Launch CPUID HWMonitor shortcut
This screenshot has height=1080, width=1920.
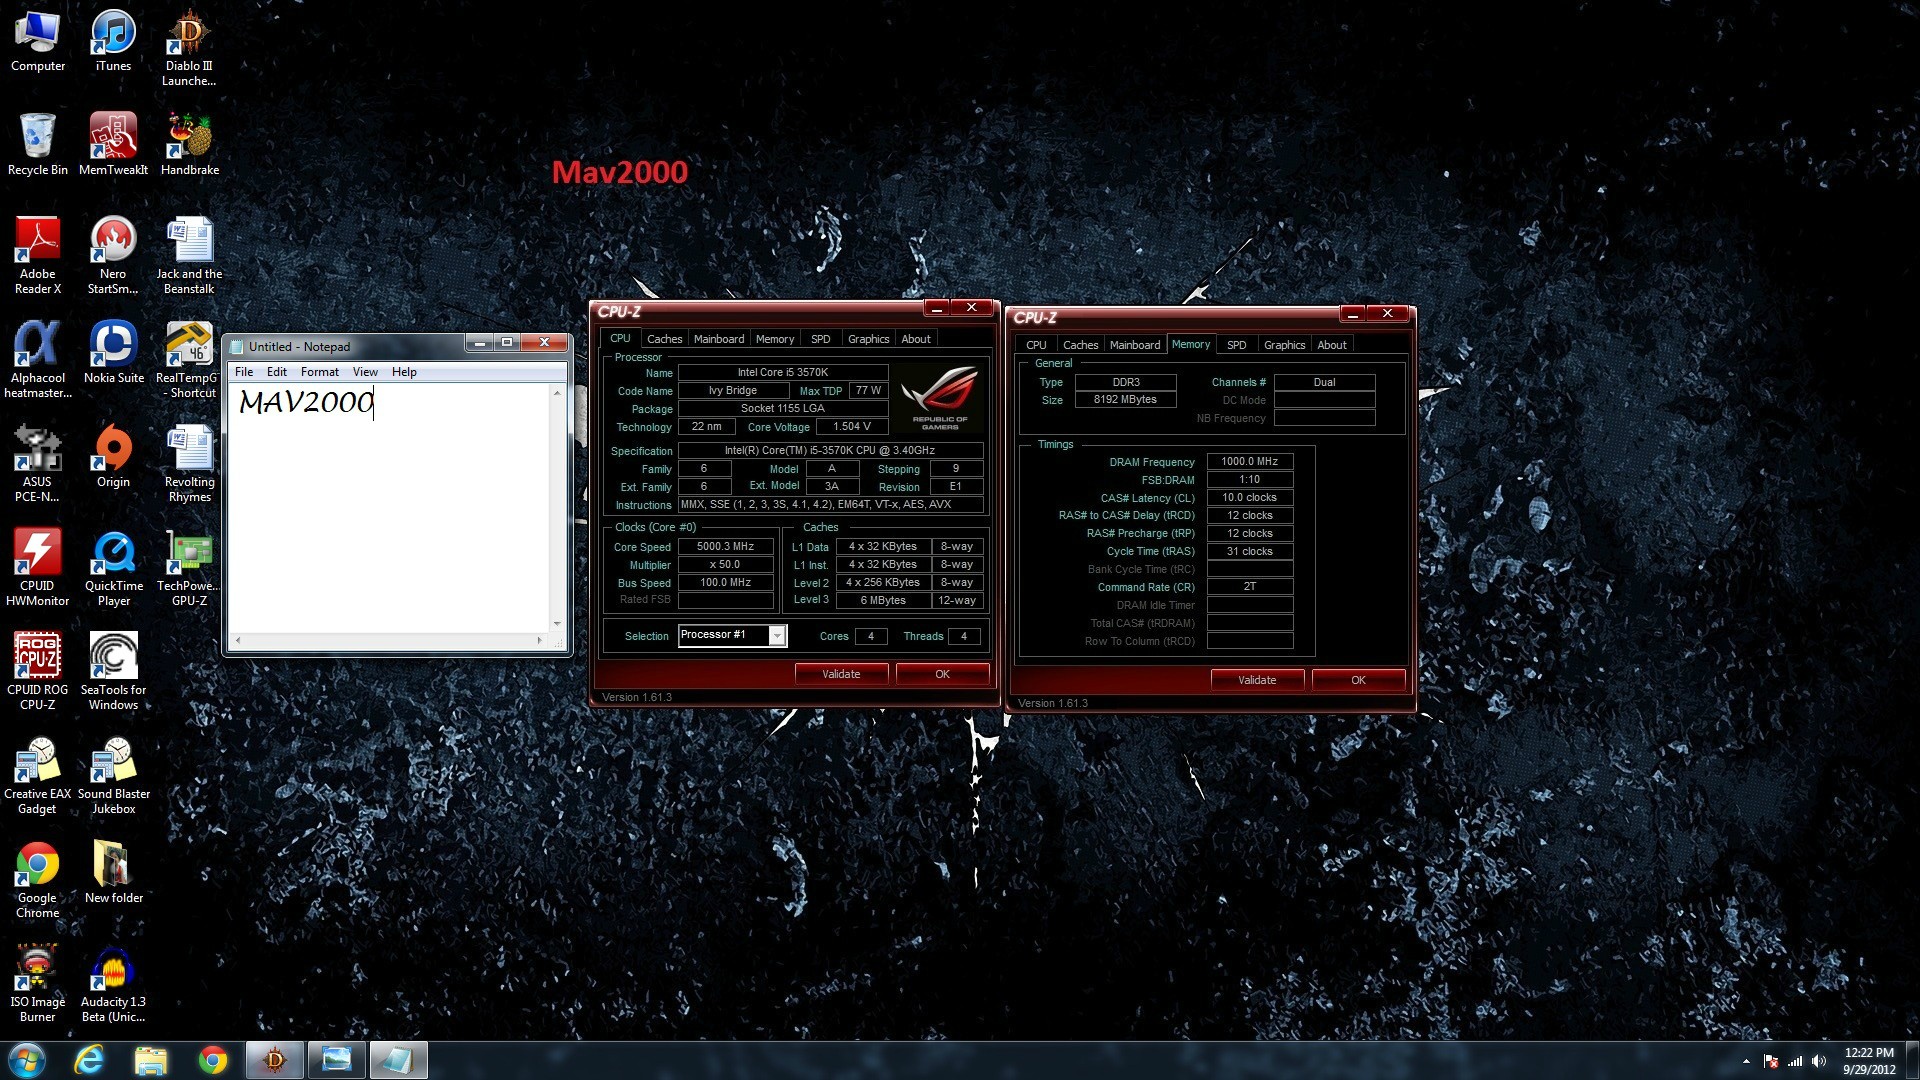tap(38, 568)
